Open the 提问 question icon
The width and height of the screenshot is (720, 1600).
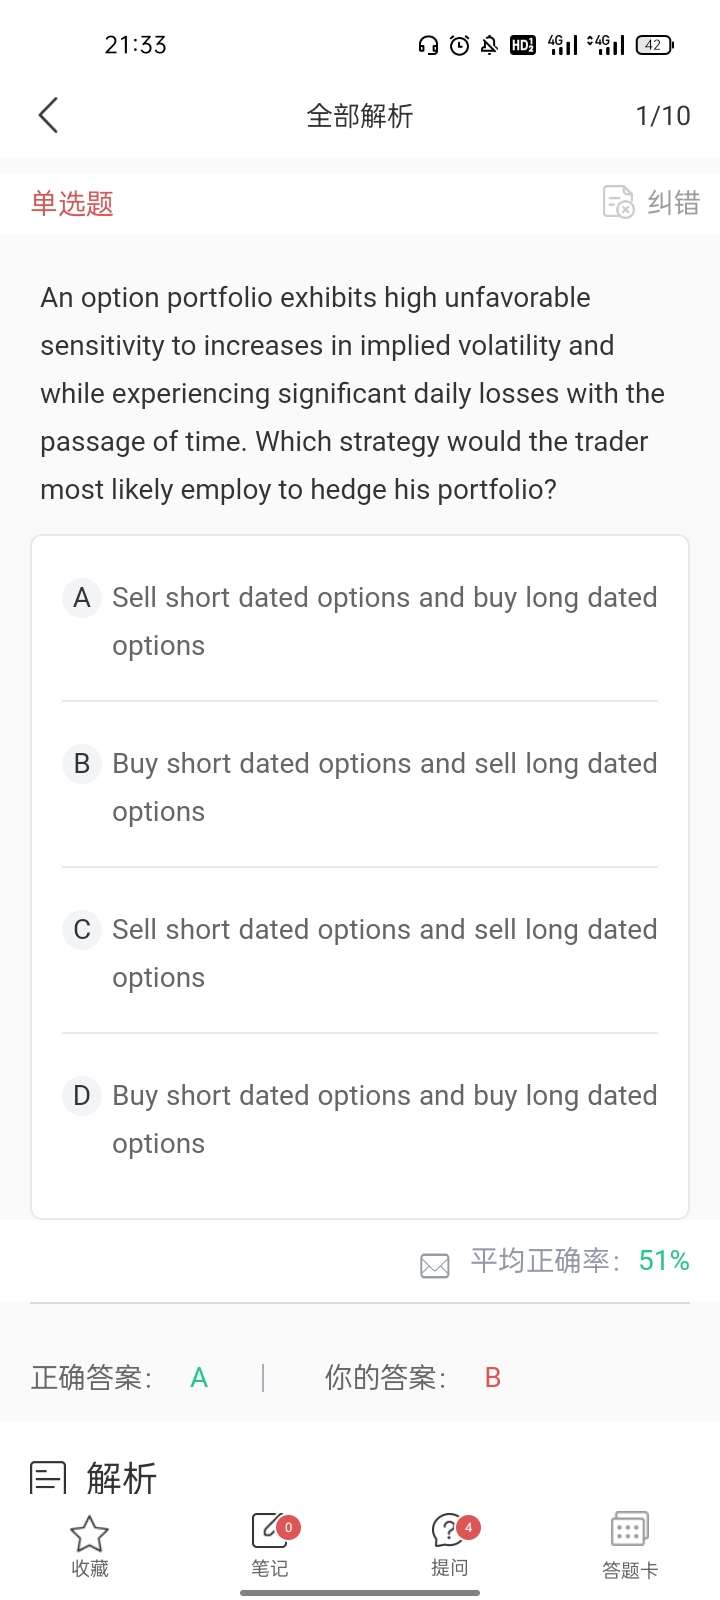click(449, 1530)
